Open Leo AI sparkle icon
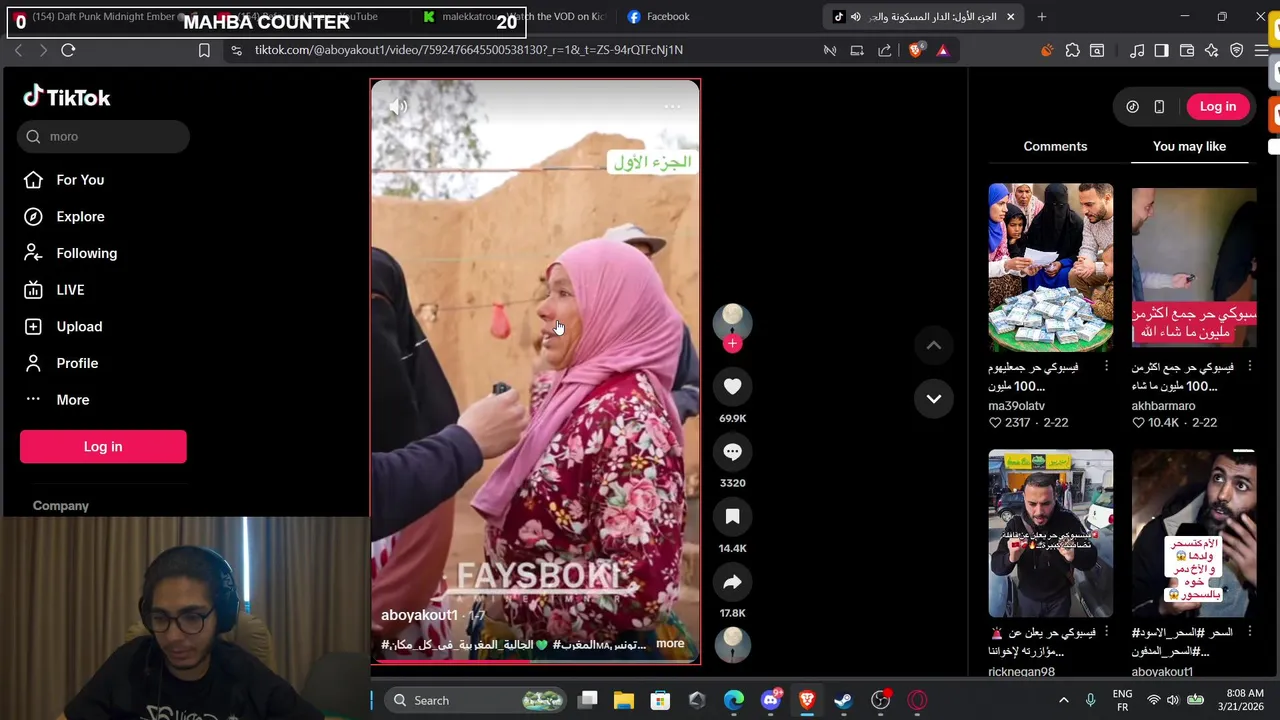1280x720 pixels. click(x=1212, y=50)
